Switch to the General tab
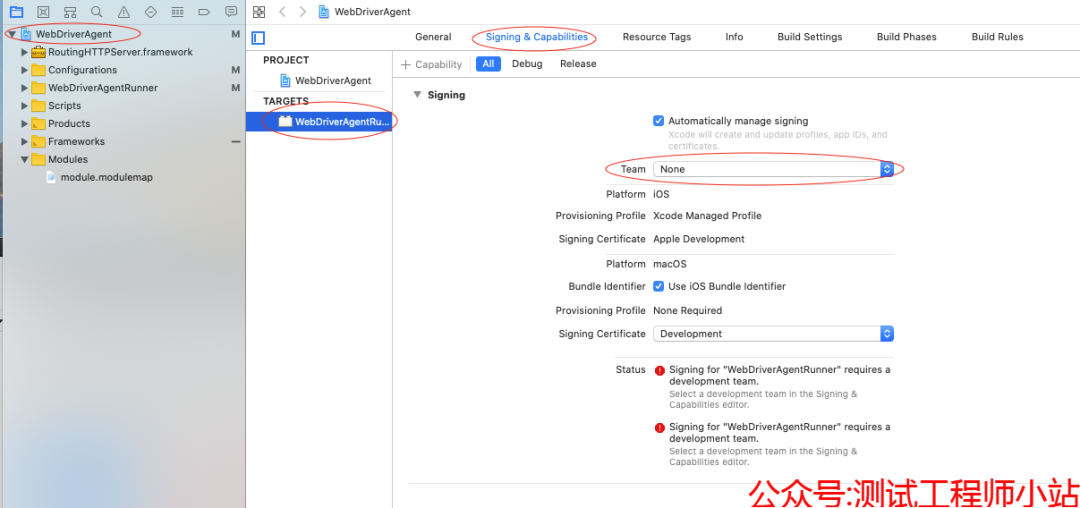 point(433,37)
